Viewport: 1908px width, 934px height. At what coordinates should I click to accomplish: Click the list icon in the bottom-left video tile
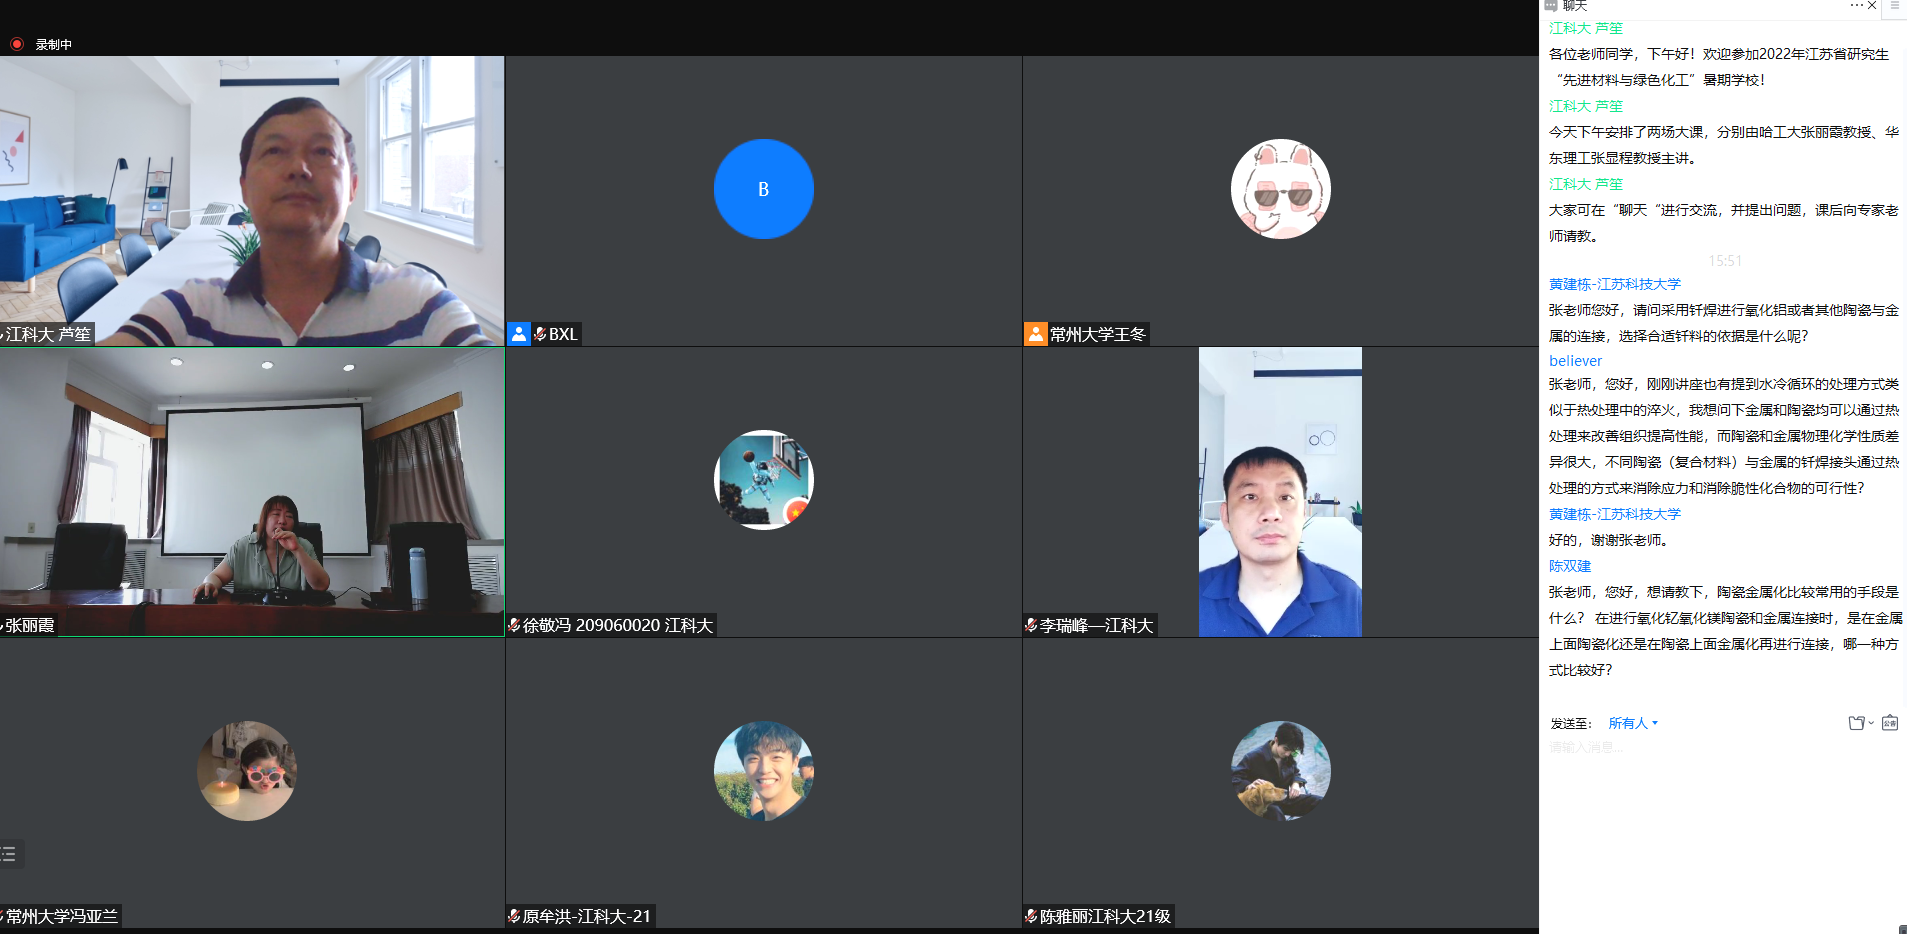[x=9, y=854]
